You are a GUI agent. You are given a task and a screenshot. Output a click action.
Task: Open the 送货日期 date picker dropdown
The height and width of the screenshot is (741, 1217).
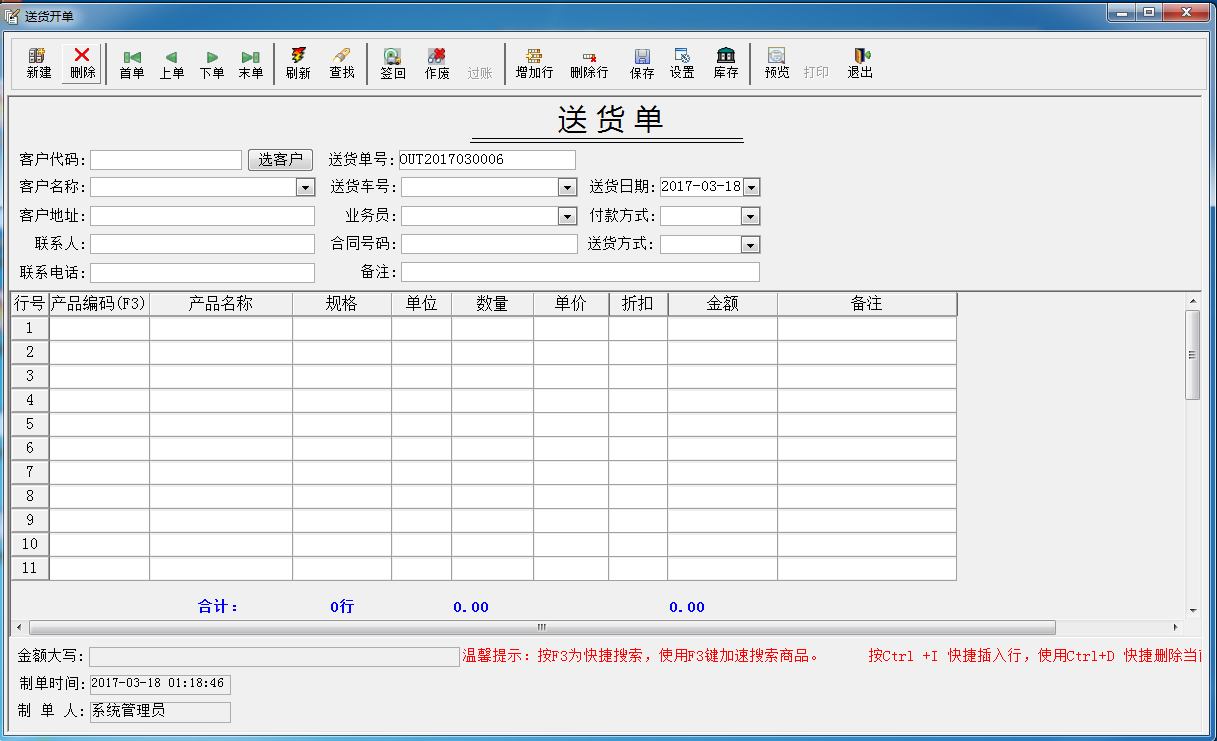click(751, 187)
